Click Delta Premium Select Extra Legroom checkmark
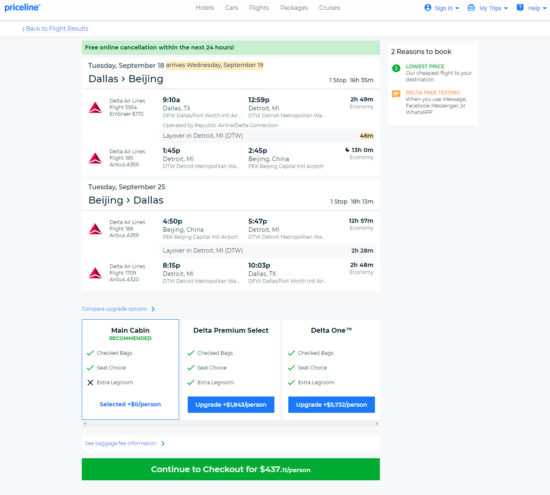Screen dimensions: 550x495 click(x=191, y=382)
